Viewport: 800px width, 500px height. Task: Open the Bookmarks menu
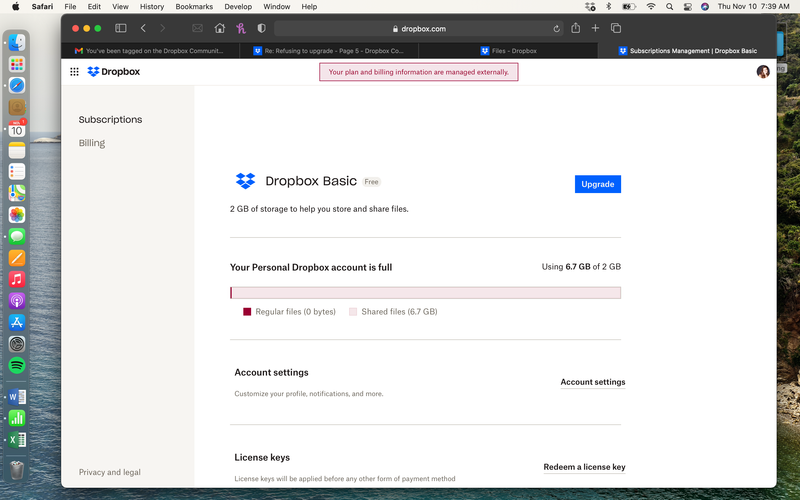click(194, 7)
